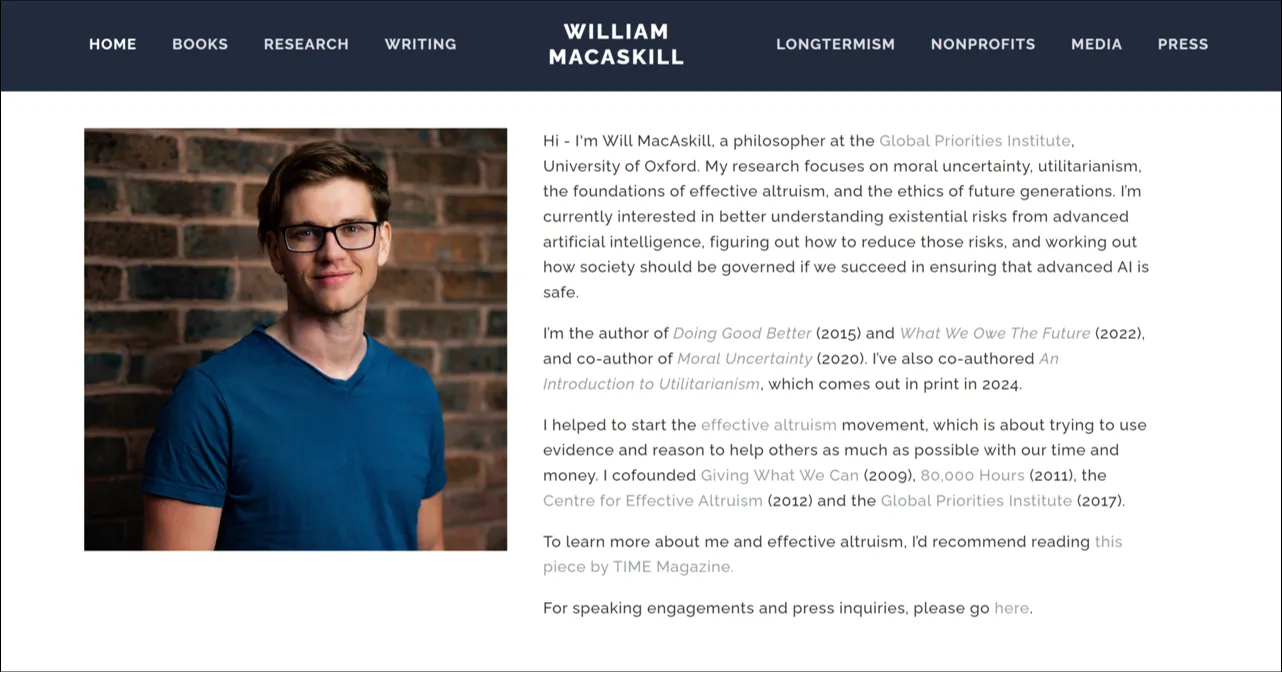Image resolution: width=1282 pixels, height=673 pixels.
Task: Open the Giving What We Can link
Action: pos(779,475)
